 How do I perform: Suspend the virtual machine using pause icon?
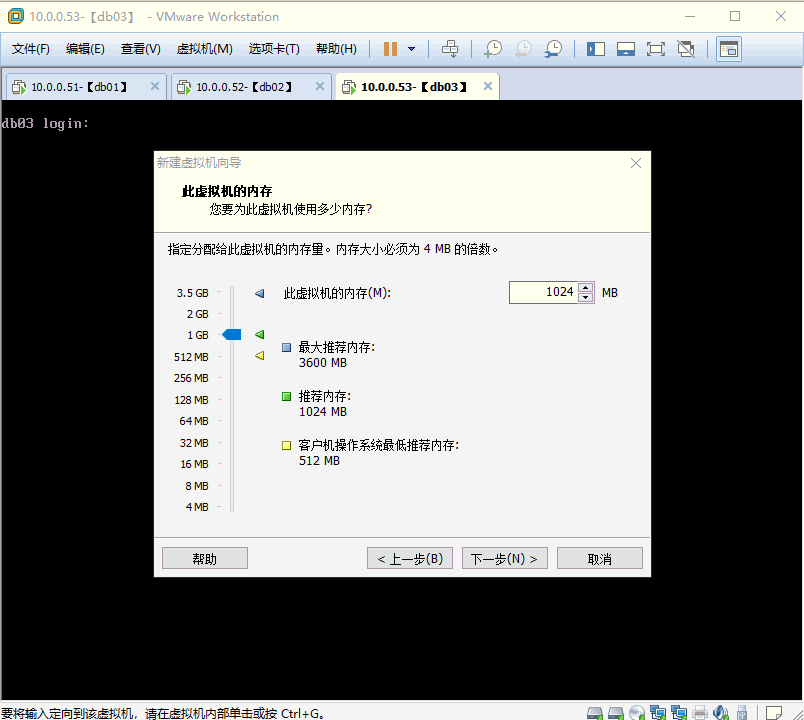click(x=388, y=48)
